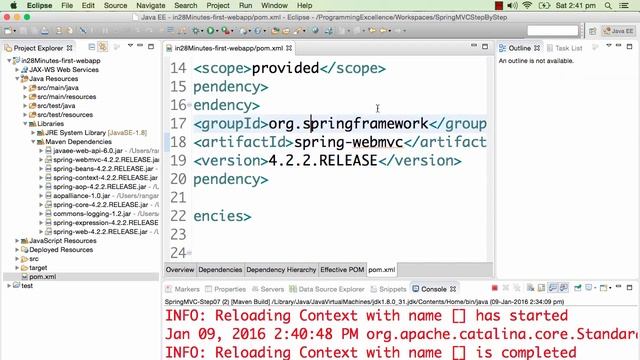Click the Open Perspective icon
Viewport: 640px width, 360px height.
593,31
